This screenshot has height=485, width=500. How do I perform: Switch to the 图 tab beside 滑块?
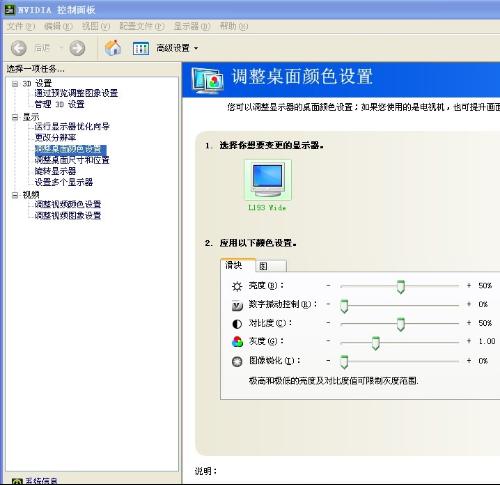[271, 266]
